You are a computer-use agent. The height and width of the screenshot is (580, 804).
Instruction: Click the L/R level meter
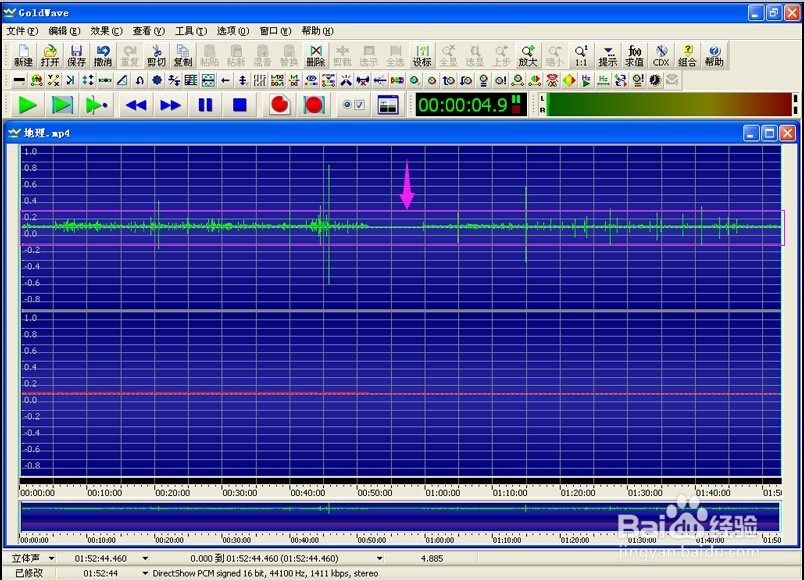click(668, 104)
